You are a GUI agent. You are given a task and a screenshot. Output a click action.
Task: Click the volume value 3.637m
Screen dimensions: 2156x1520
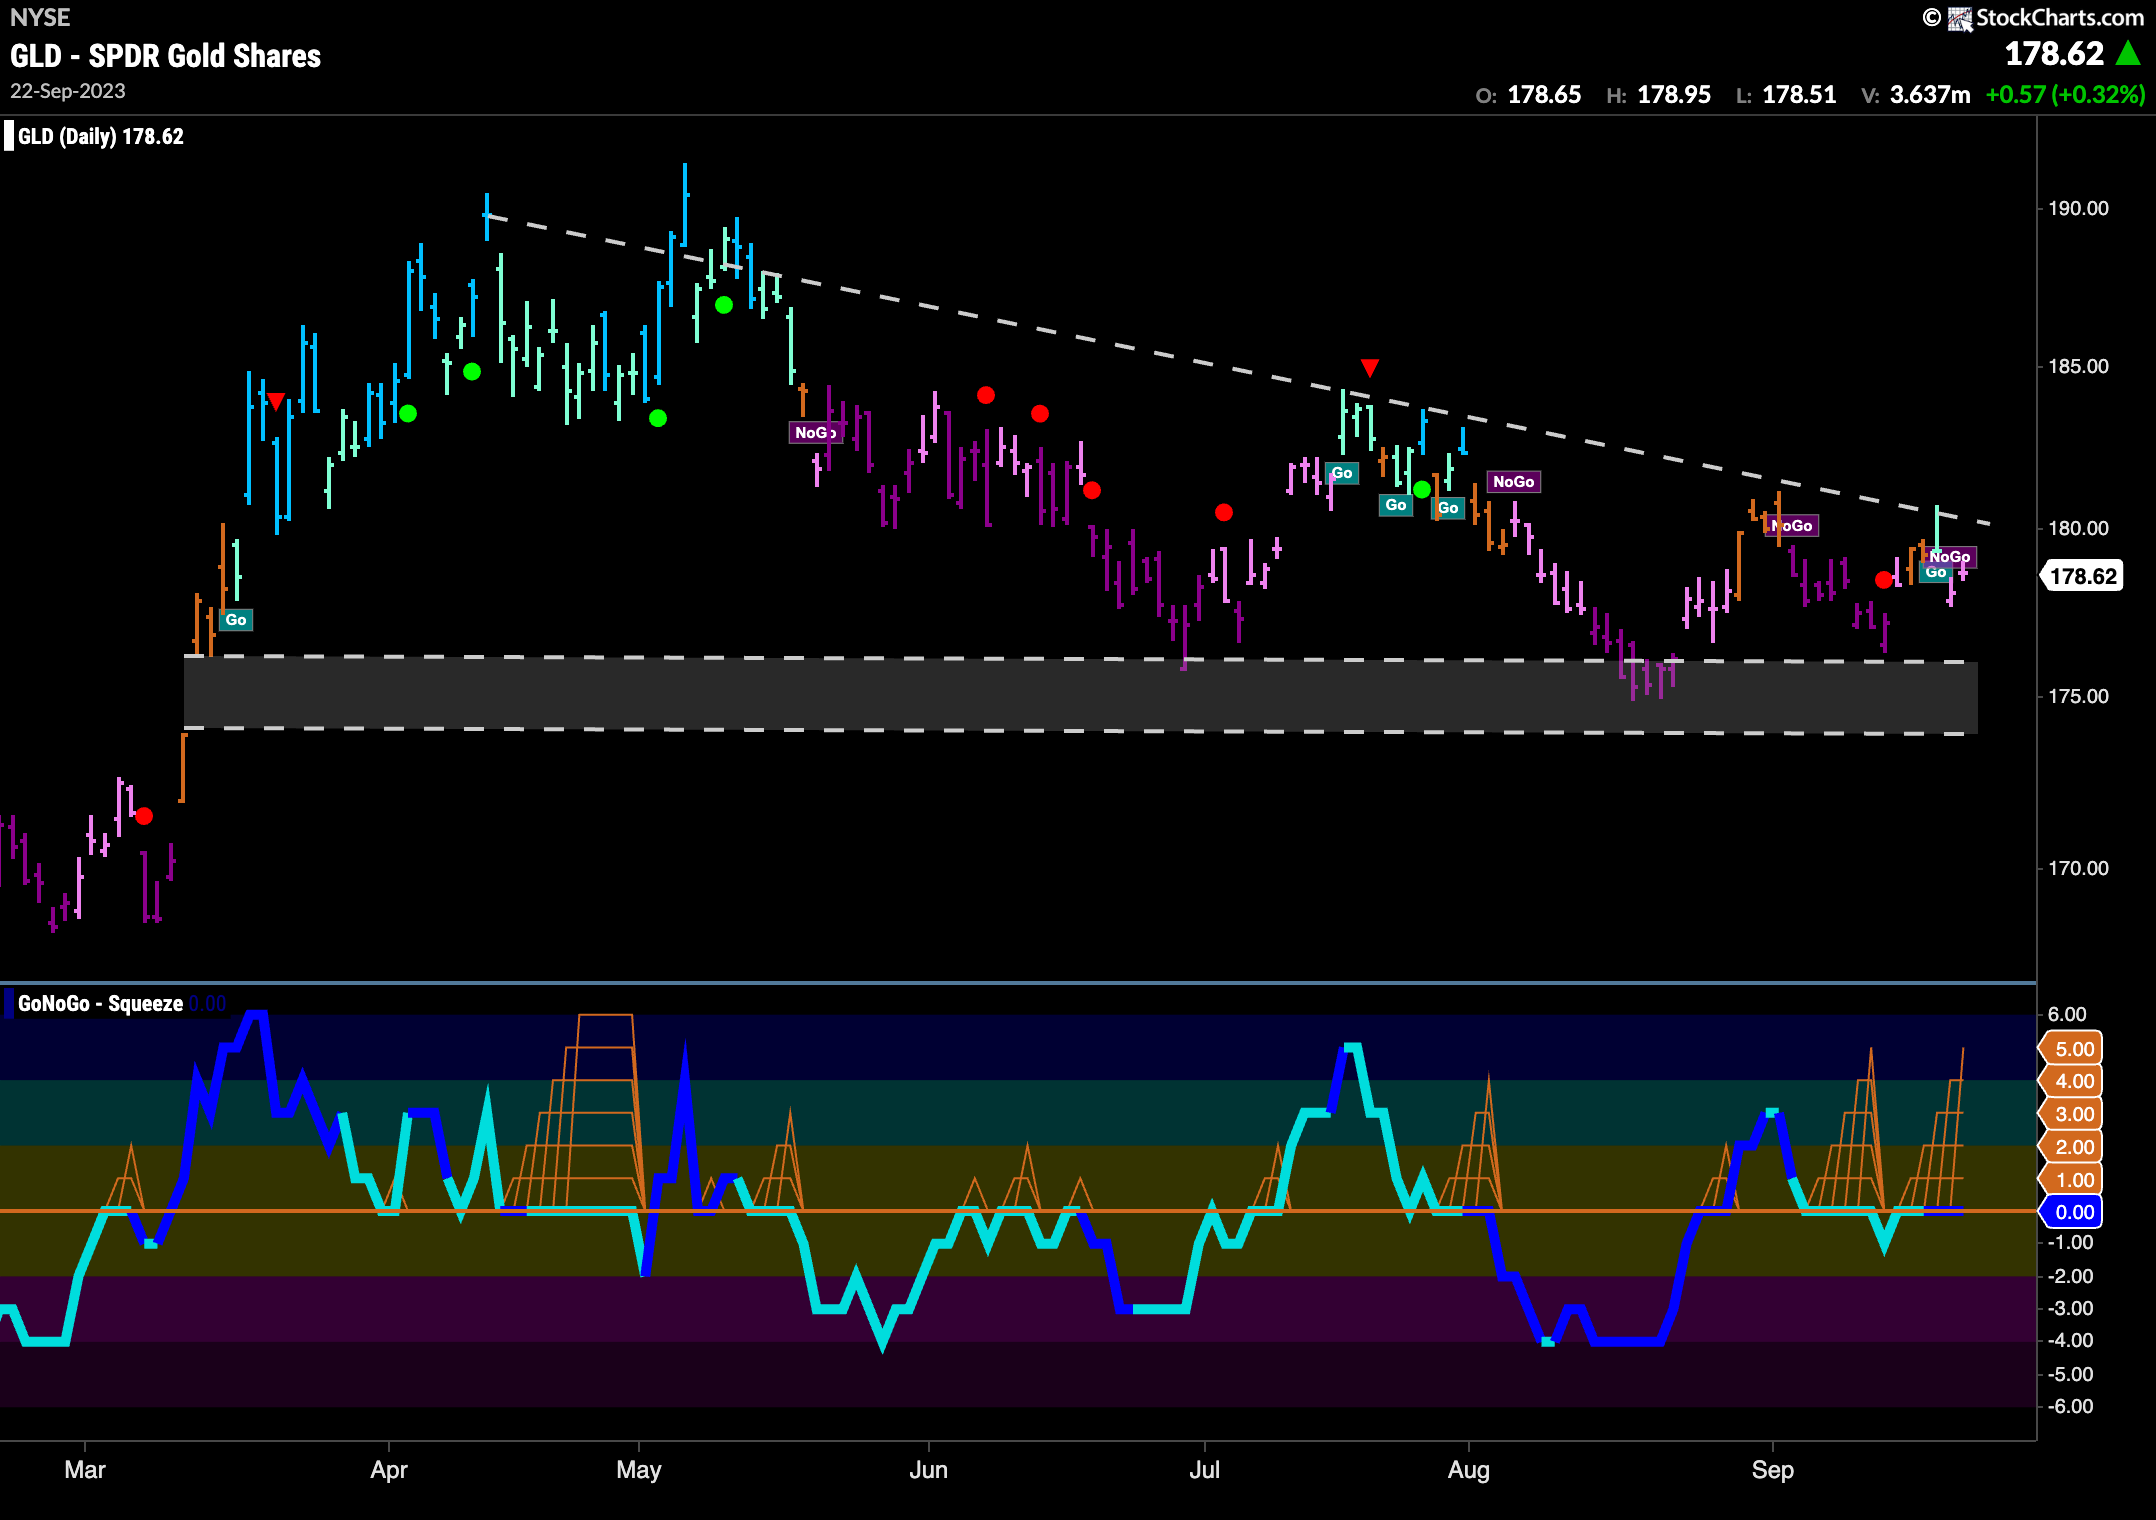coord(1930,95)
